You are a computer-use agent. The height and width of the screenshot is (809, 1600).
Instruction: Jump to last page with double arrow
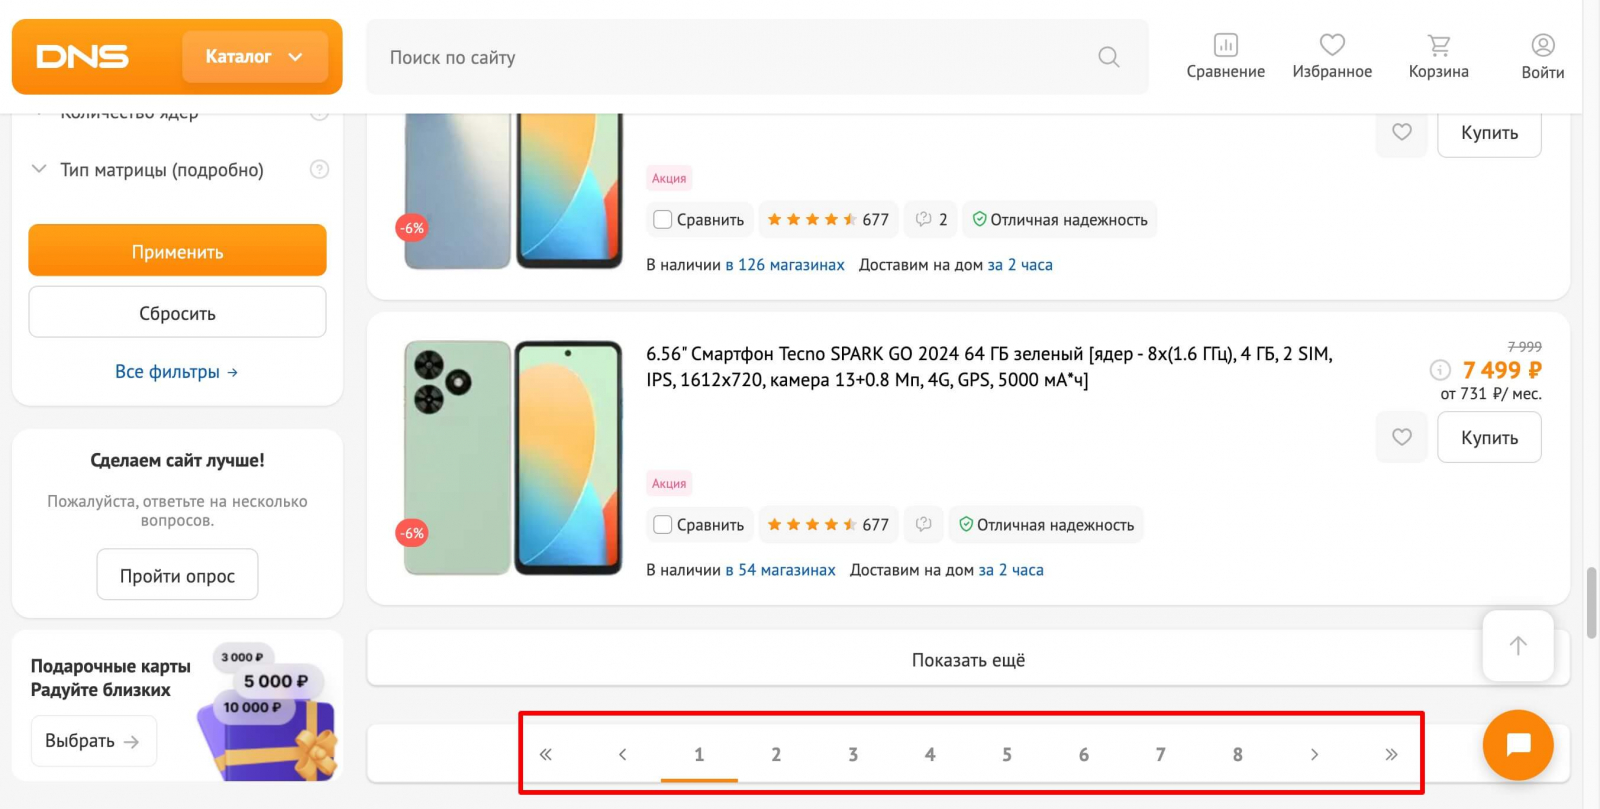coord(1391,755)
